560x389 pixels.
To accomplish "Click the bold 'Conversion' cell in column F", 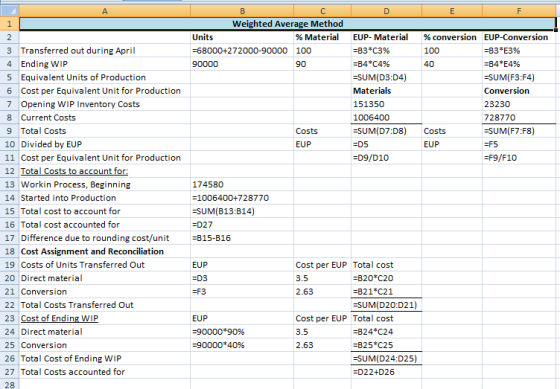I will [519, 91].
